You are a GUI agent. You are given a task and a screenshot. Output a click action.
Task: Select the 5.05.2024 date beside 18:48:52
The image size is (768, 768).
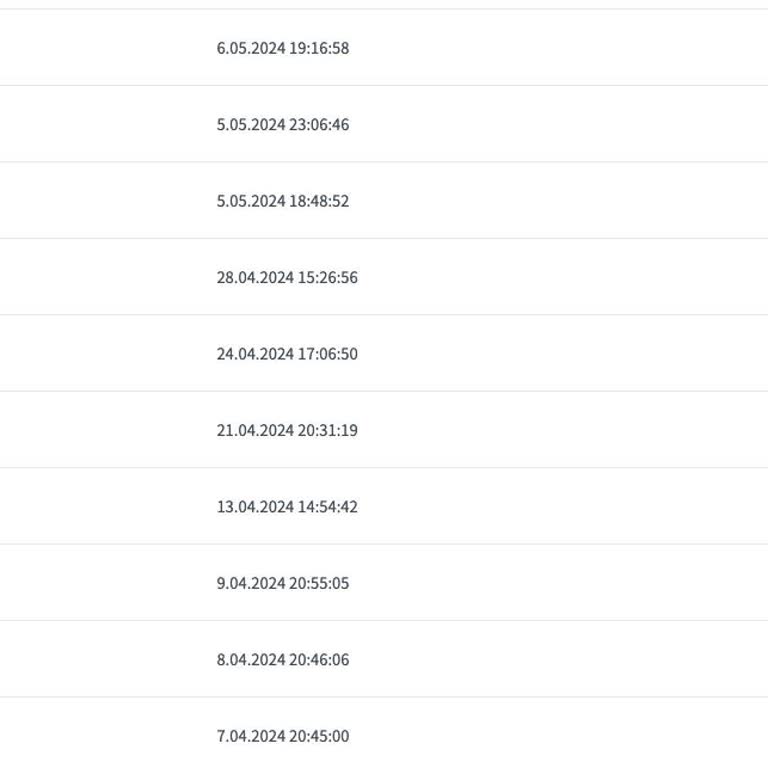[x=251, y=201]
